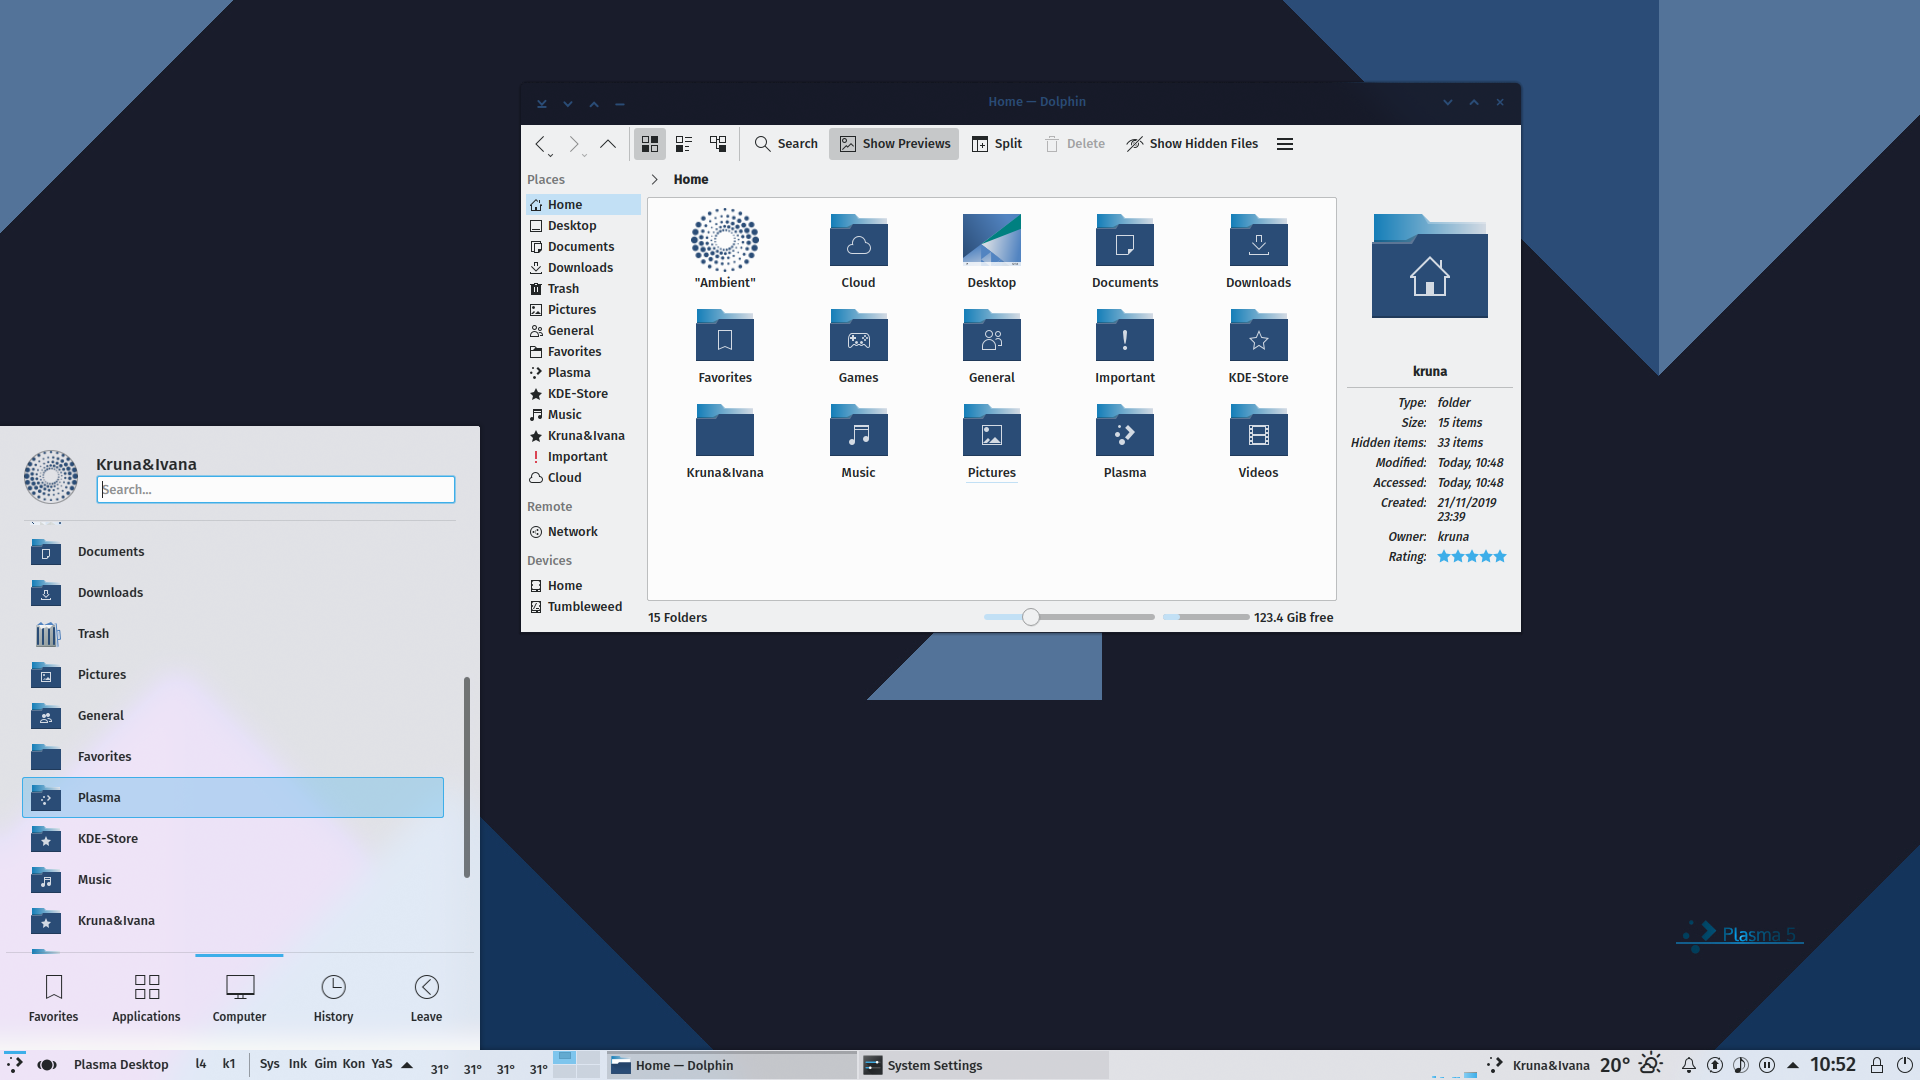Click the Home breadcrumb label
This screenshot has width=1920, height=1080.
click(690, 180)
